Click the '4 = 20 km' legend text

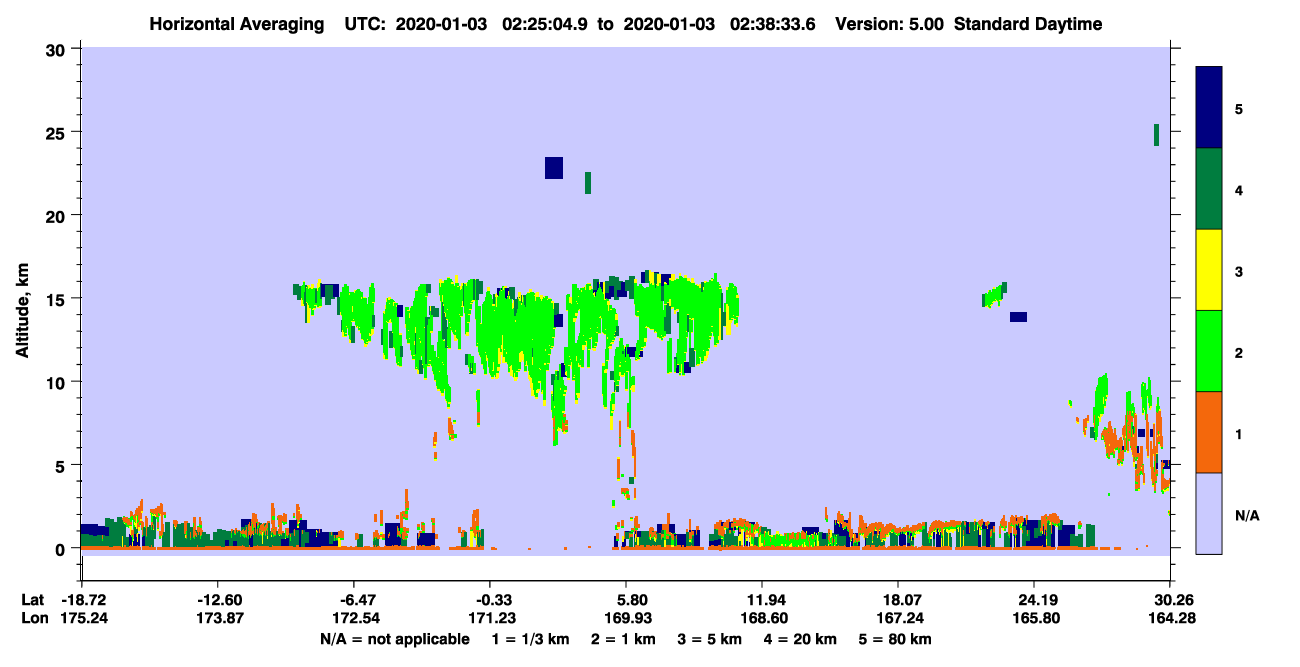tap(802, 639)
